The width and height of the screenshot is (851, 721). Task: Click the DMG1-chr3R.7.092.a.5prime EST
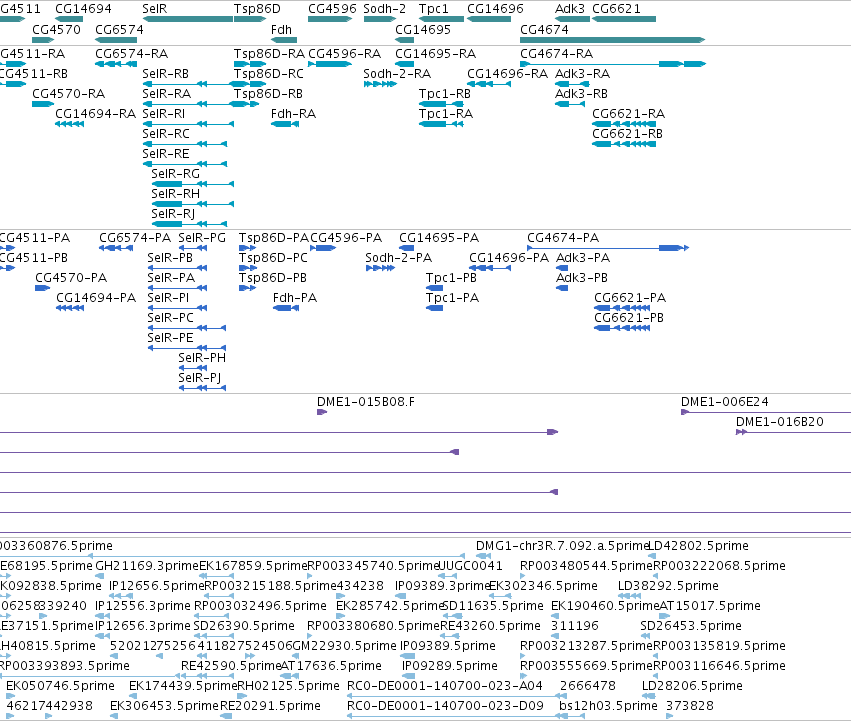(x=483, y=555)
